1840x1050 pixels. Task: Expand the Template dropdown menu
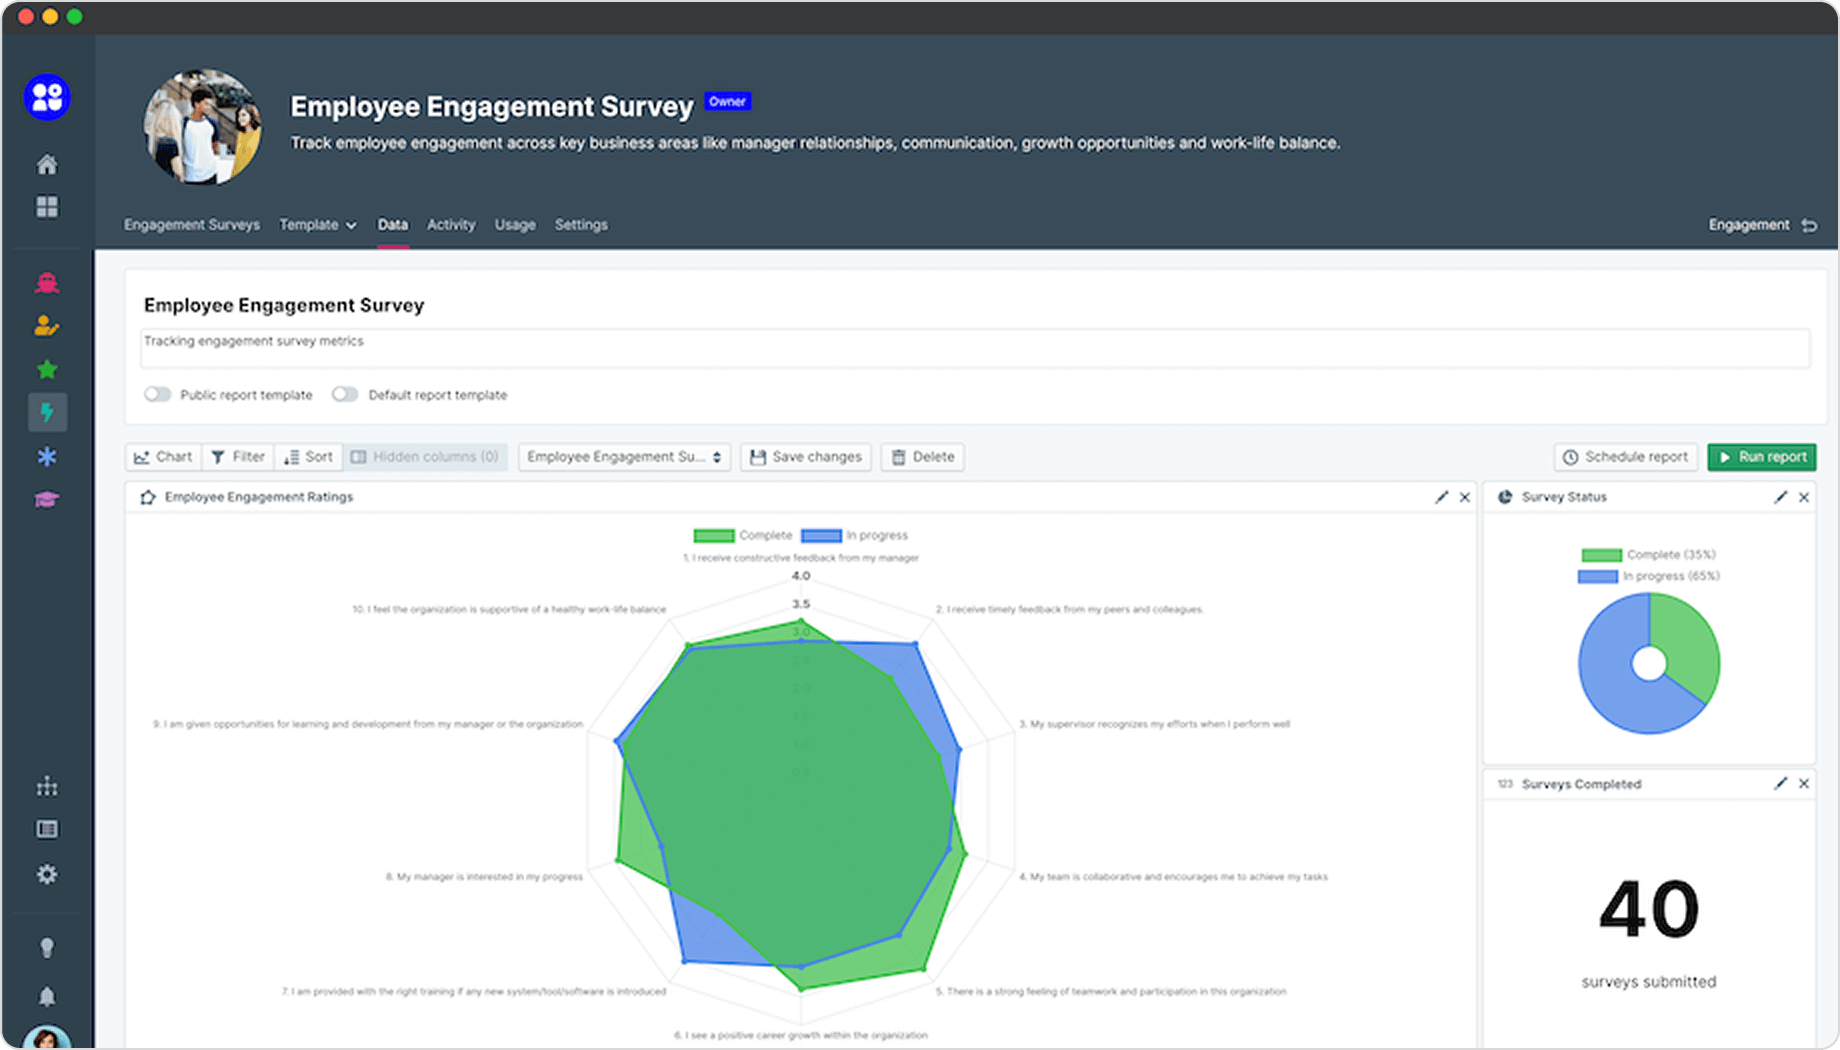(x=317, y=225)
